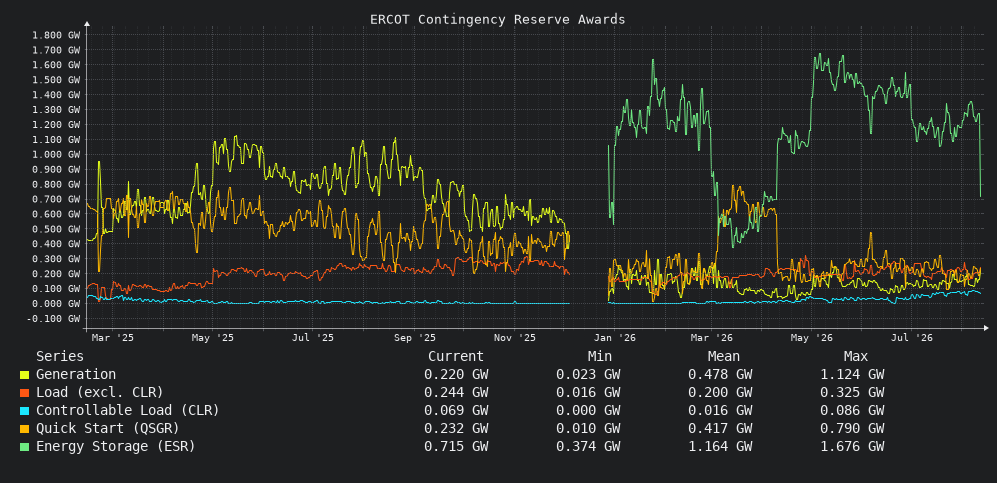Select the Load (excl. CLR) series label
997x483 pixels.
(x=99, y=393)
